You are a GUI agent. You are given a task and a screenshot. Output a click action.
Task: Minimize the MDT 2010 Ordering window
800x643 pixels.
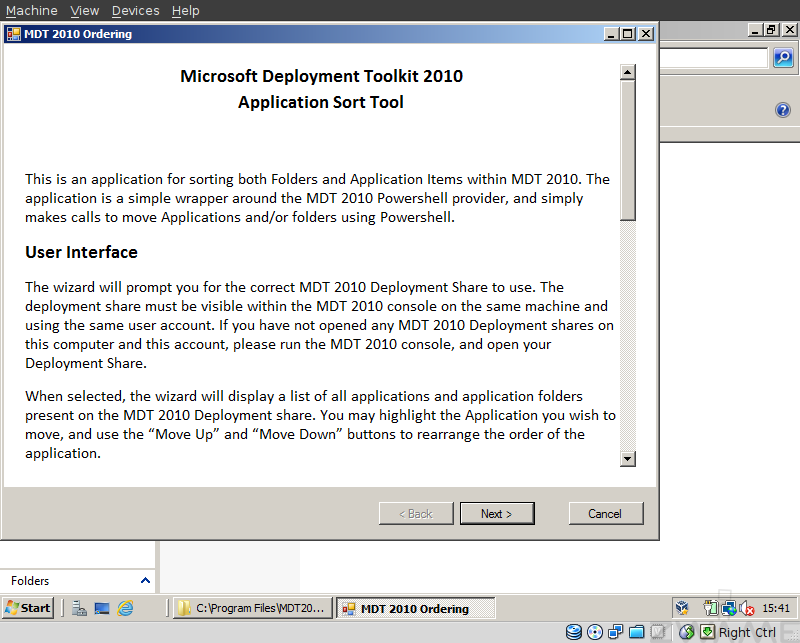(x=611, y=34)
